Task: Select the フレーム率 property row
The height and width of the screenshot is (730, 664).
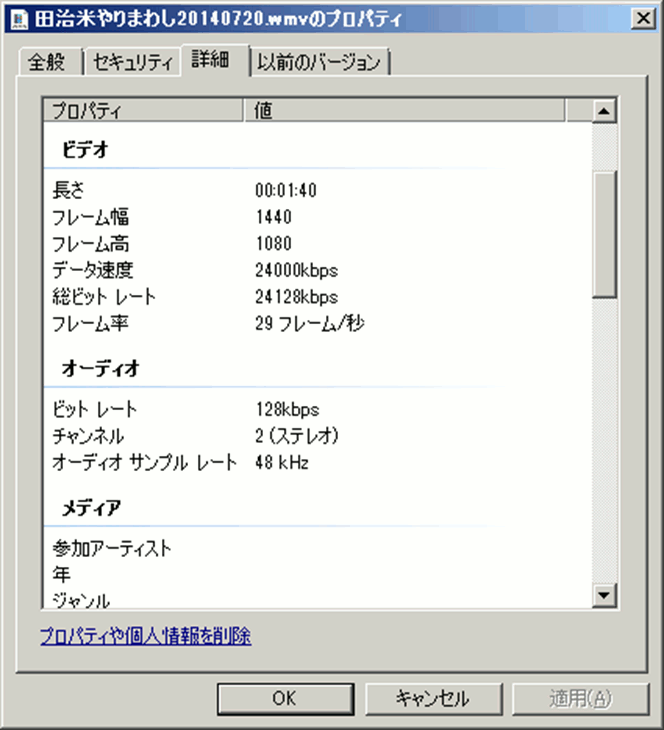Action: (x=318, y=324)
